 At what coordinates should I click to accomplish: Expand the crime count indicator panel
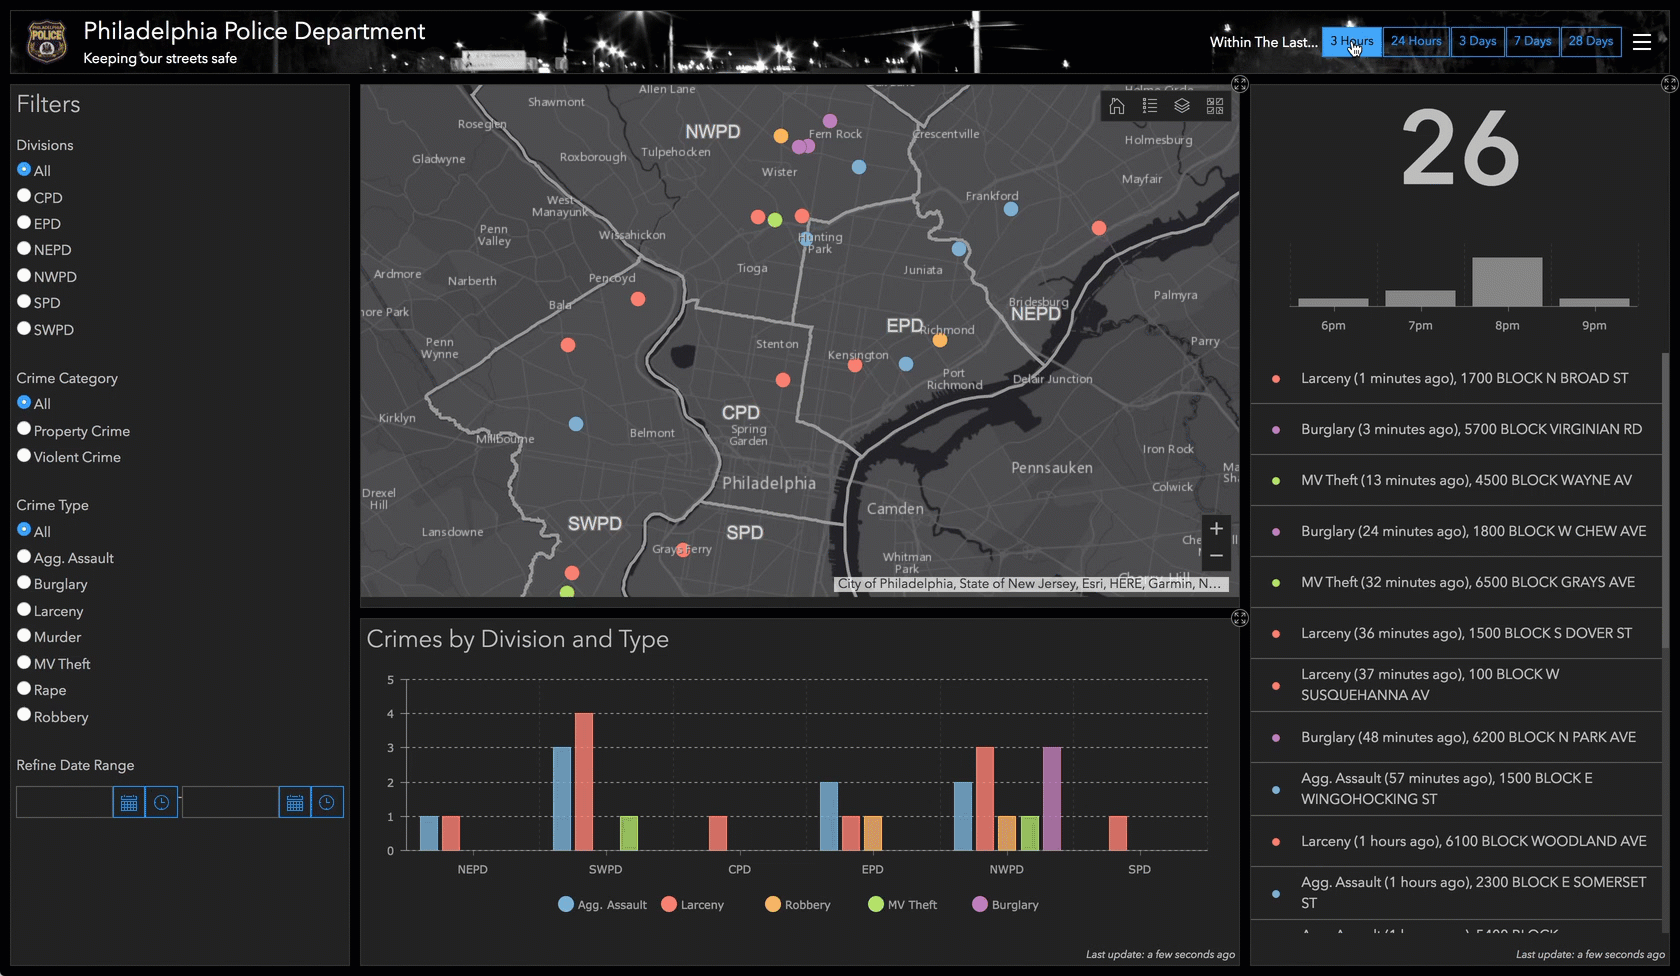(1670, 84)
